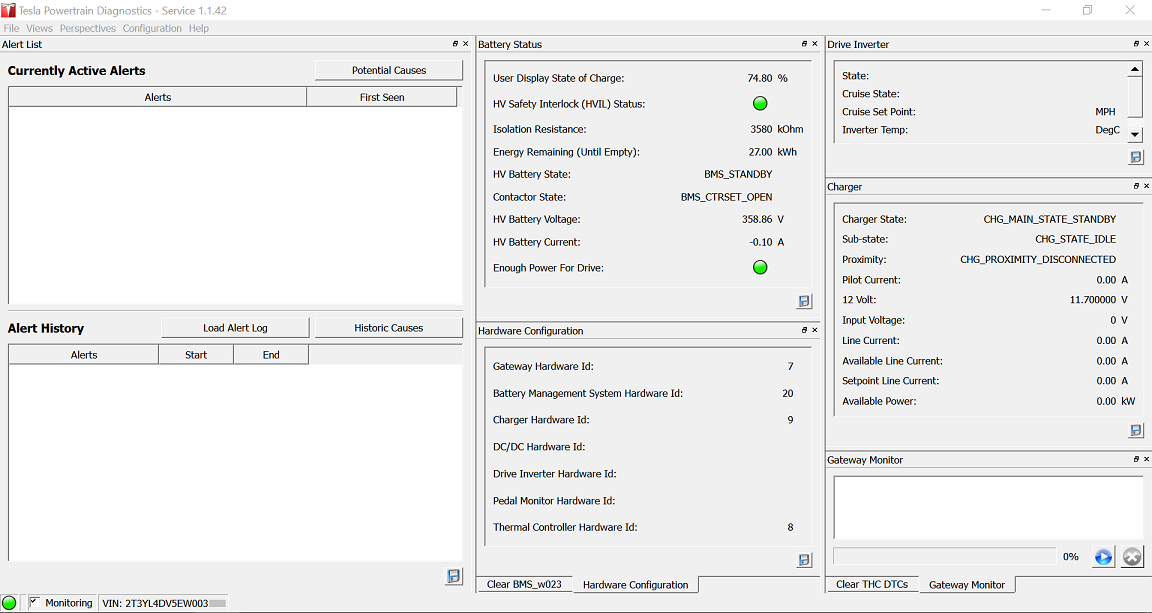Open the Perspectives menu
Image resolution: width=1152 pixels, height=613 pixels.
pyautogui.click(x=88, y=28)
